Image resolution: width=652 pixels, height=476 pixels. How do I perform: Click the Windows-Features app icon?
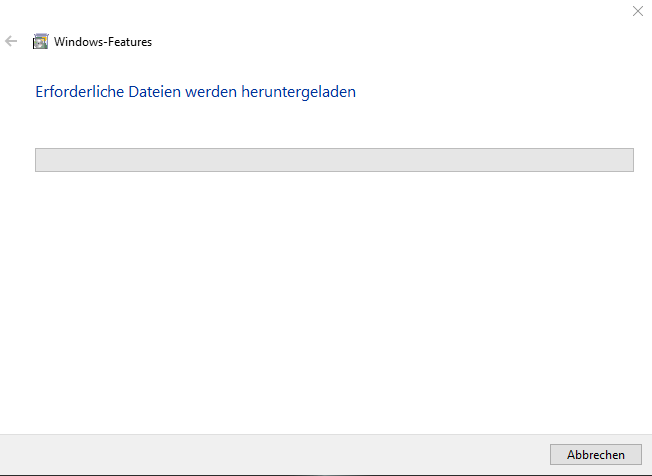(x=40, y=42)
